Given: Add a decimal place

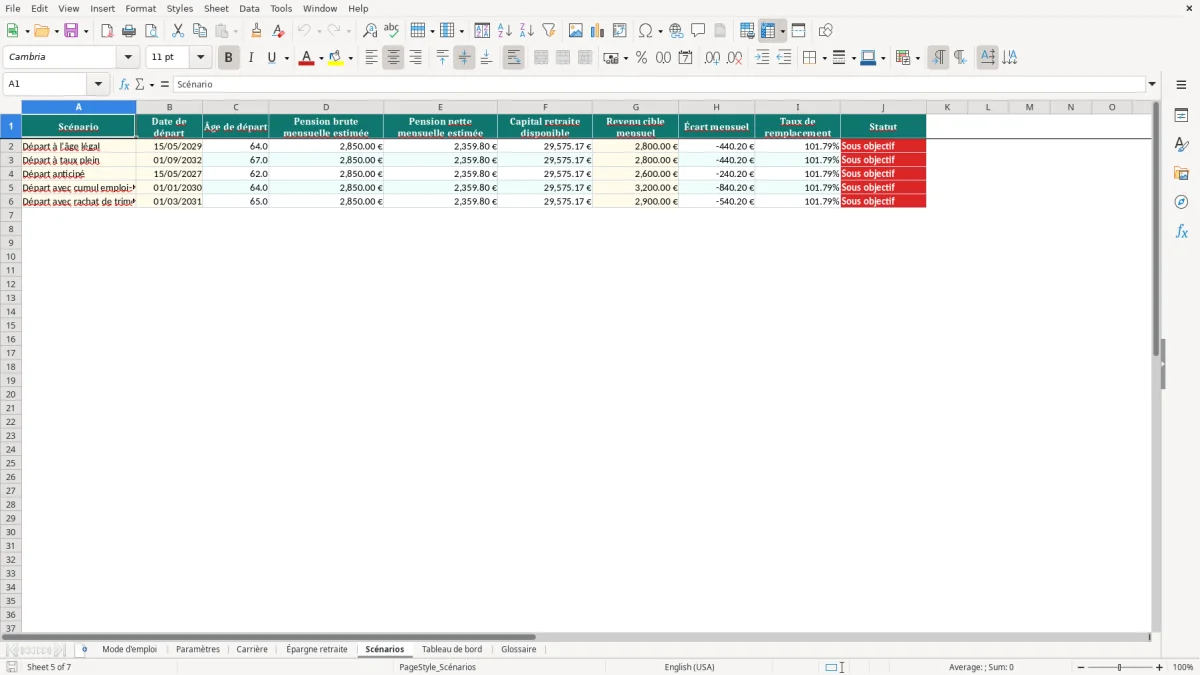Looking at the screenshot, I should (713, 58).
